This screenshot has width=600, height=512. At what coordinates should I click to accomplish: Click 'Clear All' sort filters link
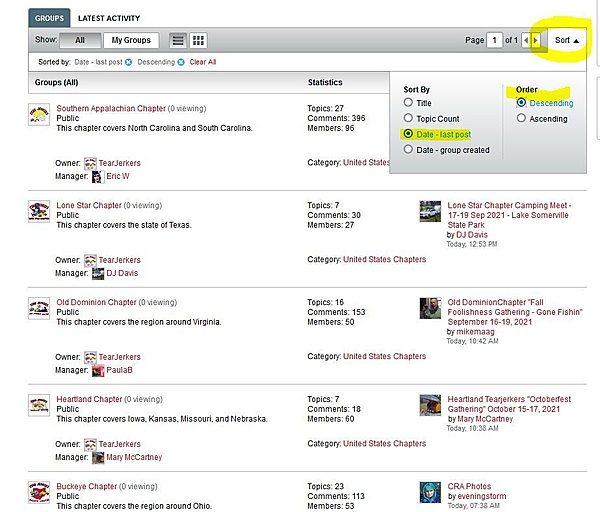(203, 62)
